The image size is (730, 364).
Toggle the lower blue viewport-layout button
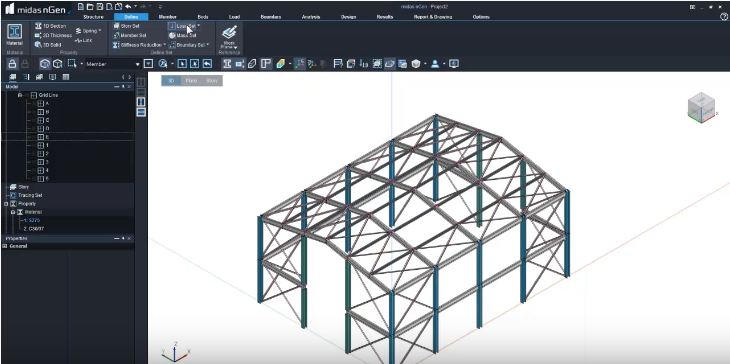coord(141,112)
